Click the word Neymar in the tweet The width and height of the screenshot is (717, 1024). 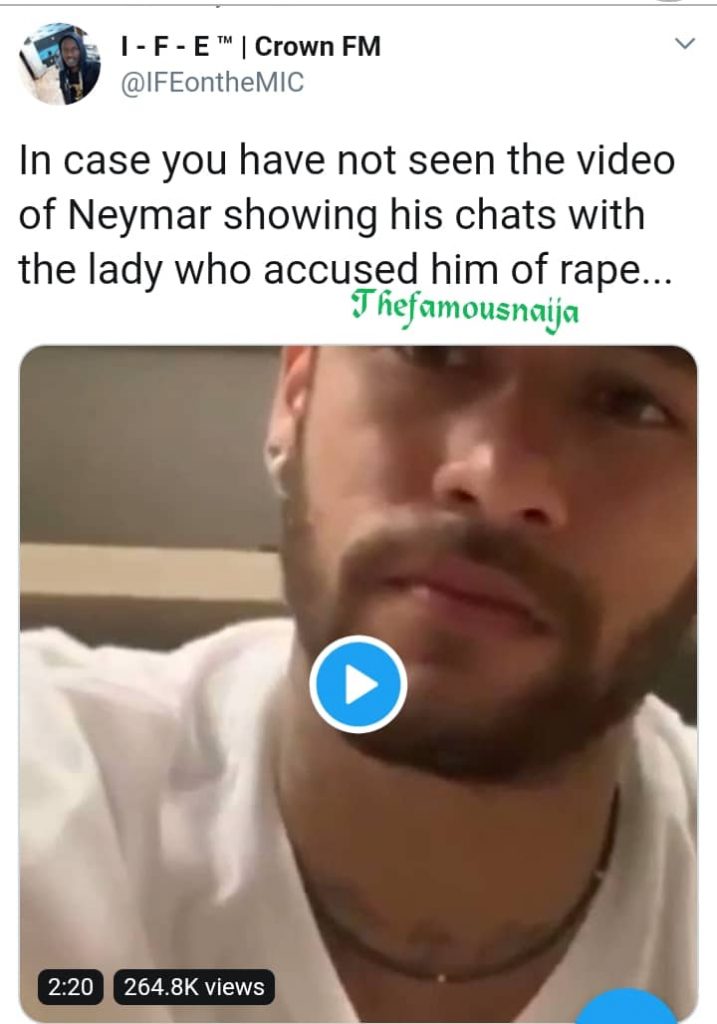tap(130, 216)
